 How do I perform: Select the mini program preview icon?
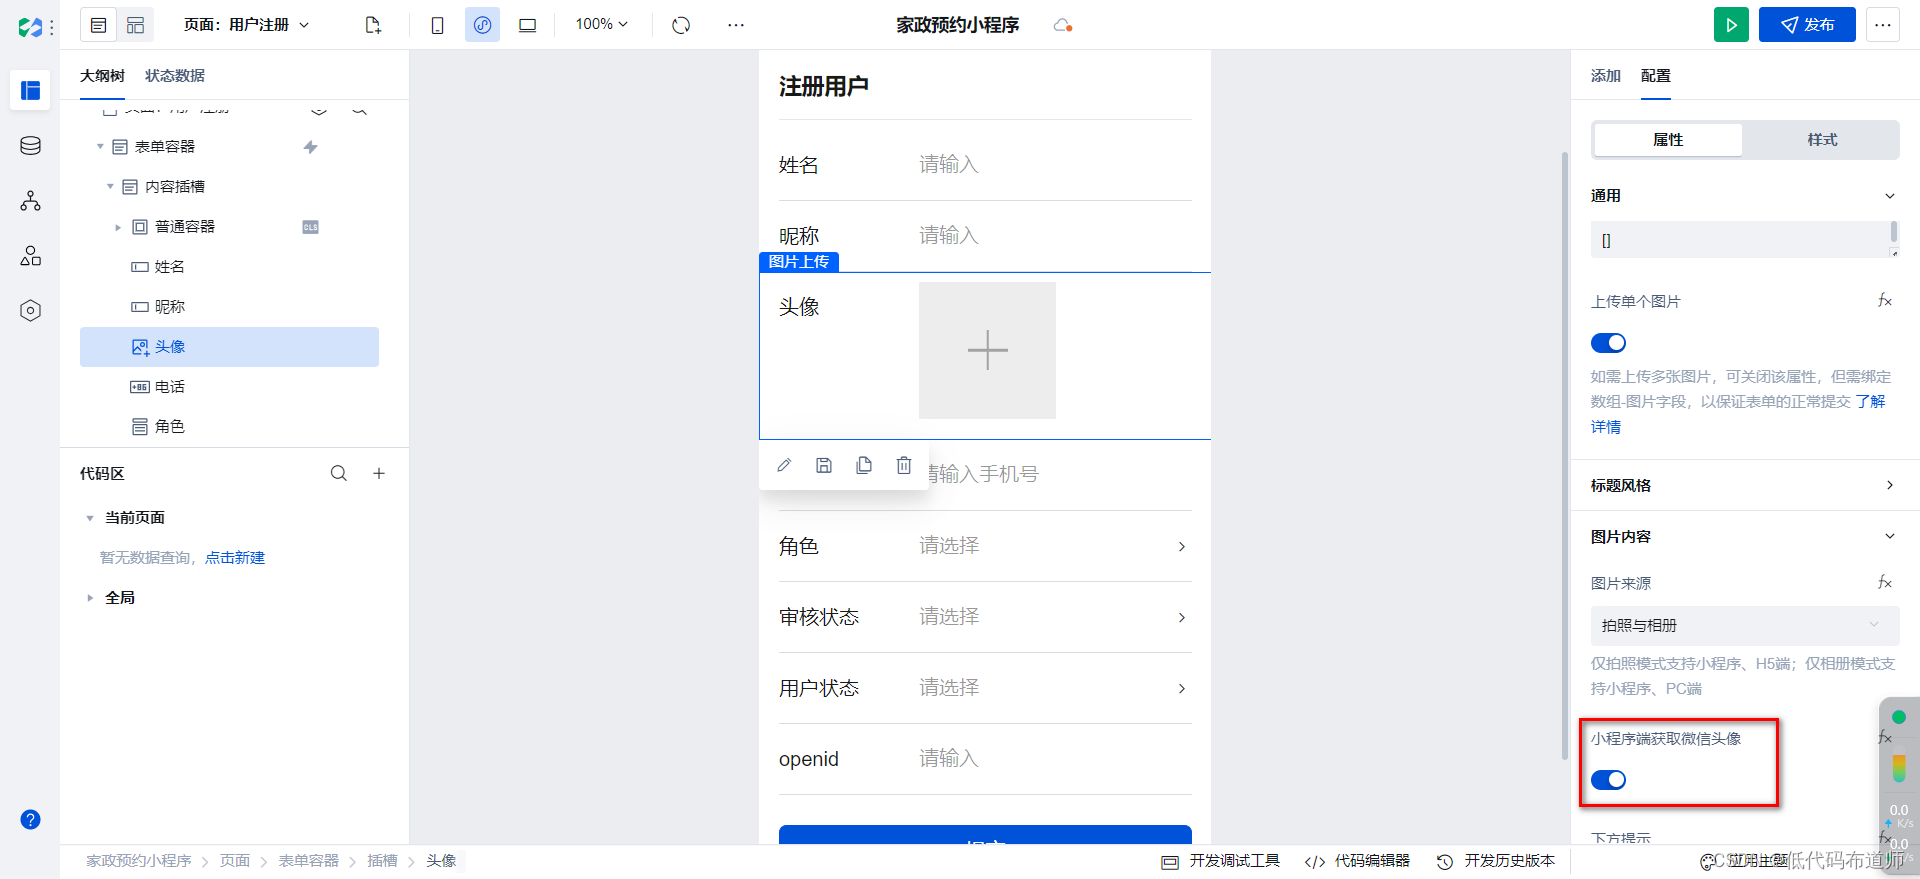(482, 25)
